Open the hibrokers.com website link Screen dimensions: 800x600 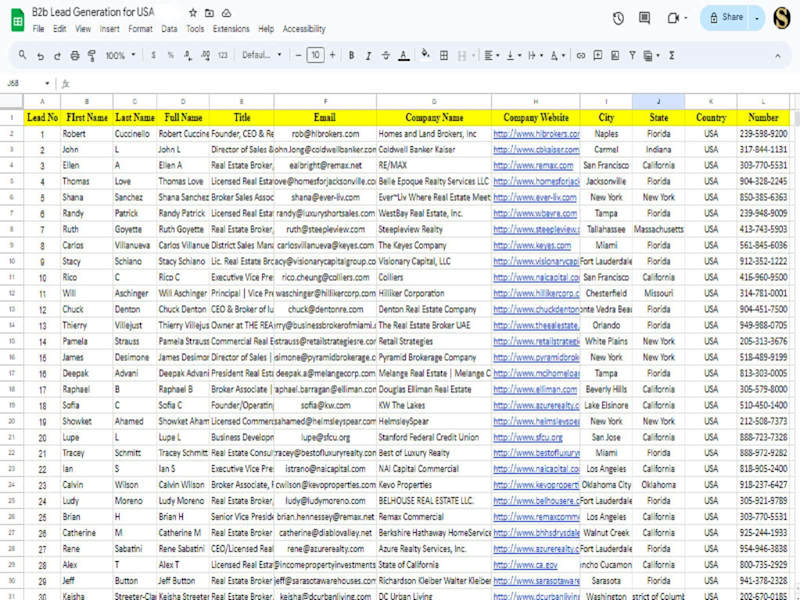[x=536, y=134]
